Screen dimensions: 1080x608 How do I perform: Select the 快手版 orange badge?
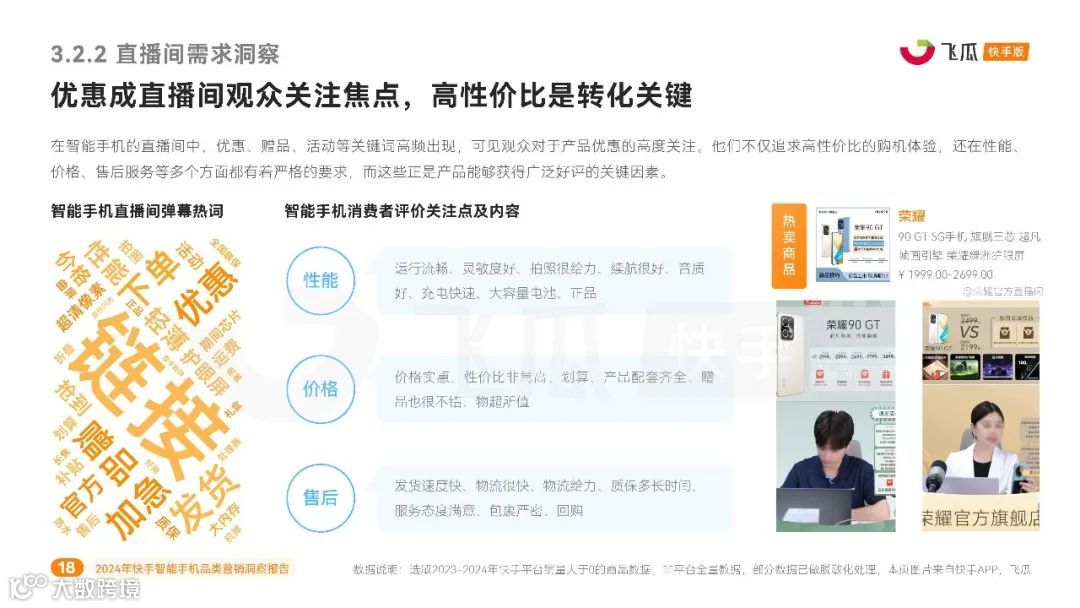click(x=1006, y=52)
